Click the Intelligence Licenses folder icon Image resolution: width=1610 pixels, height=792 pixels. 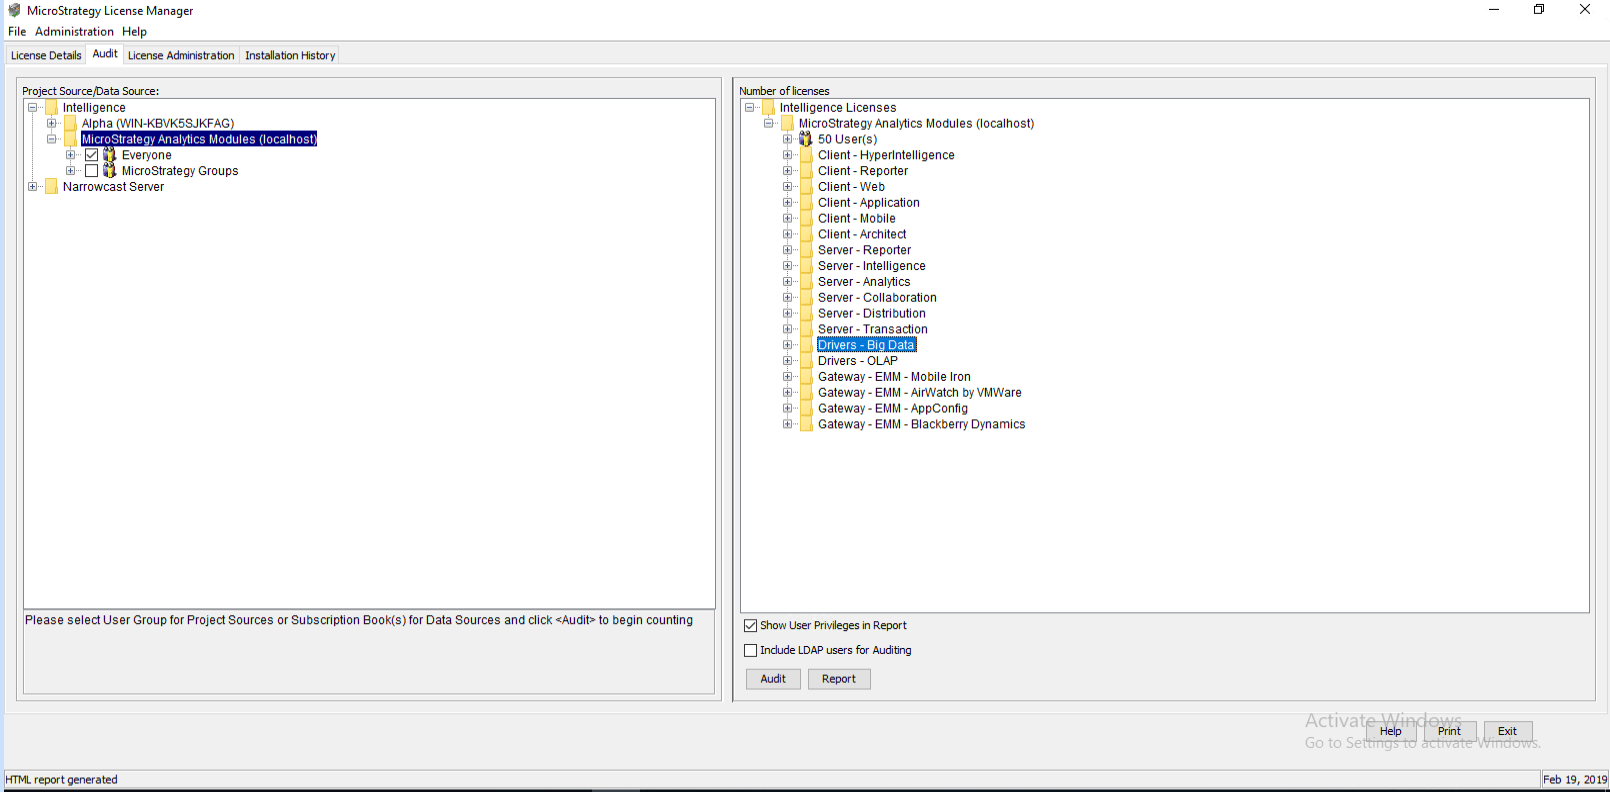click(768, 108)
